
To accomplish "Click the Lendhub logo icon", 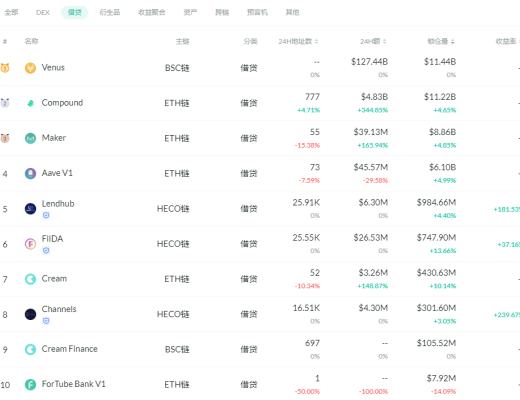I will (x=30, y=209).
